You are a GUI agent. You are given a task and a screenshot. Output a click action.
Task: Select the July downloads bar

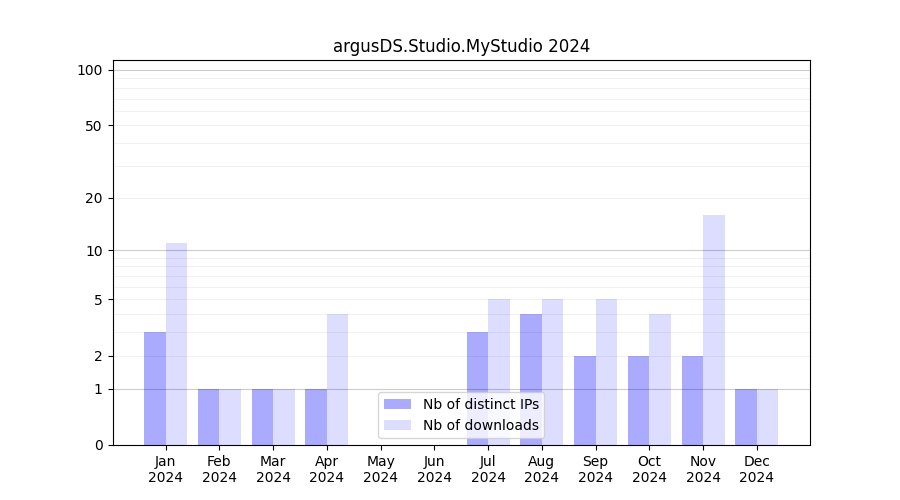(499, 372)
